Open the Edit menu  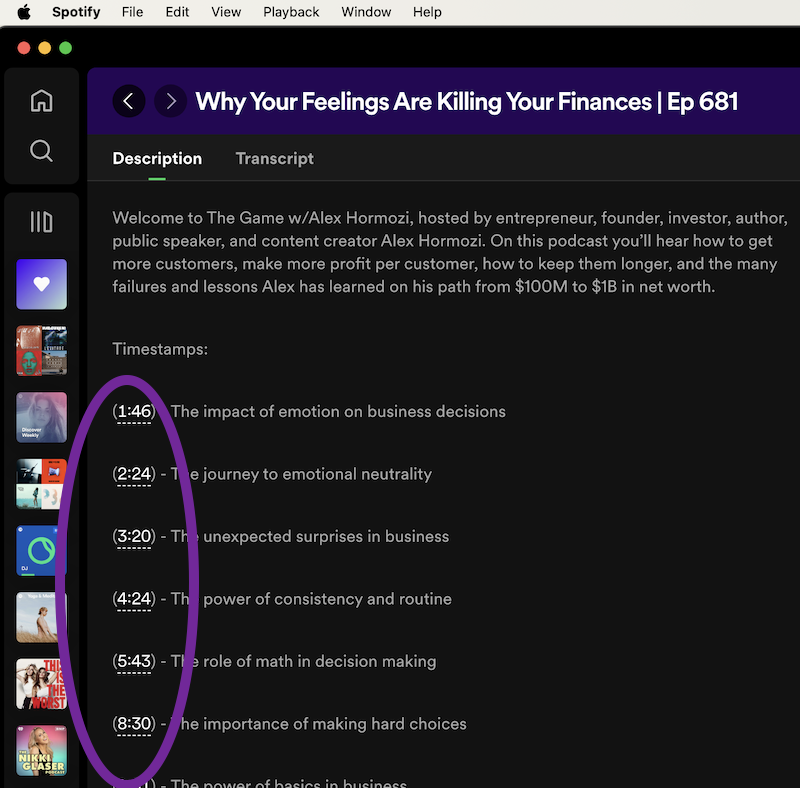[x=177, y=12]
